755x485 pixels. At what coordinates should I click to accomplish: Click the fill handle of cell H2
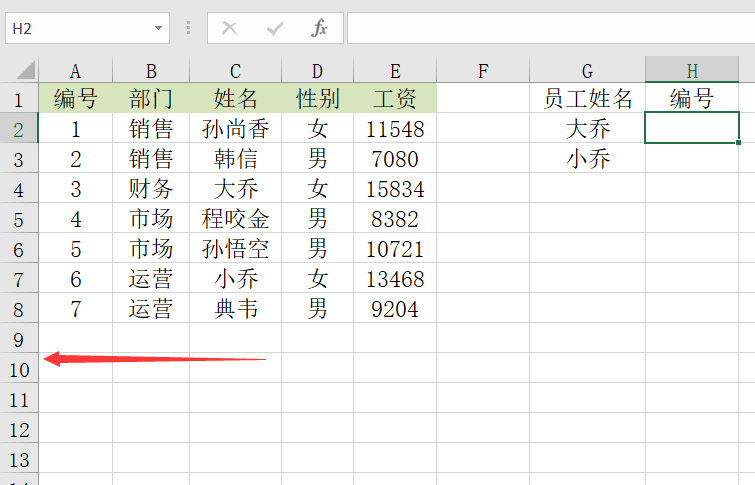click(738, 142)
